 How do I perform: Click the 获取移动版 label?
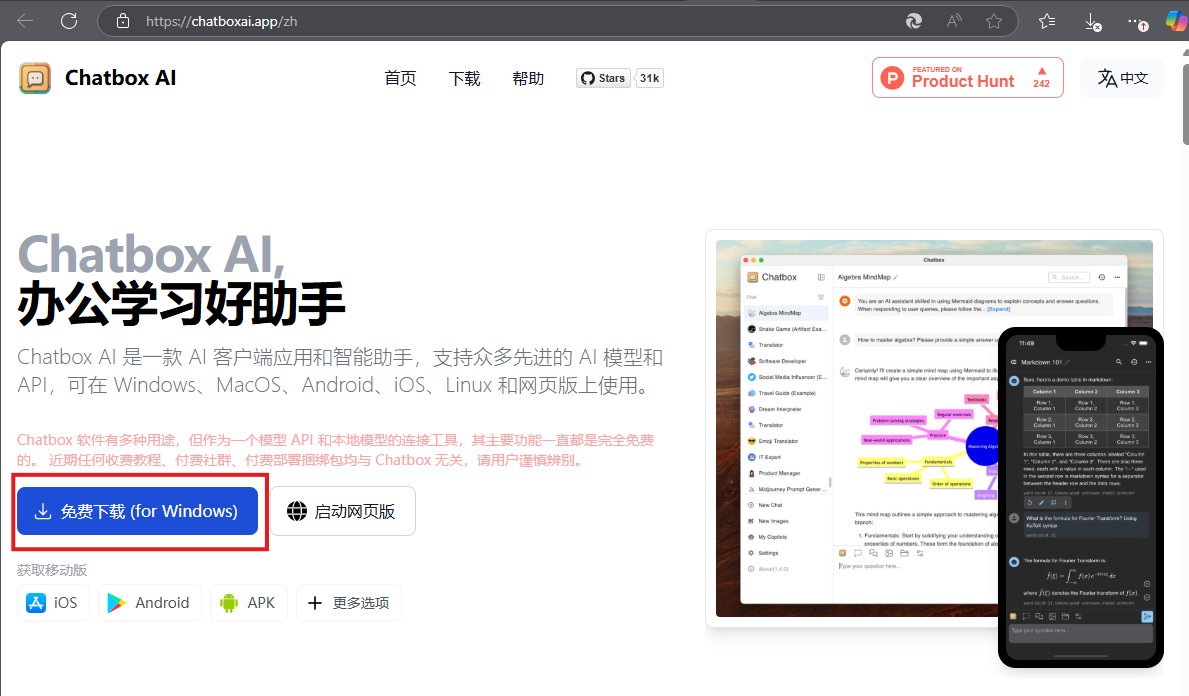click(52, 570)
